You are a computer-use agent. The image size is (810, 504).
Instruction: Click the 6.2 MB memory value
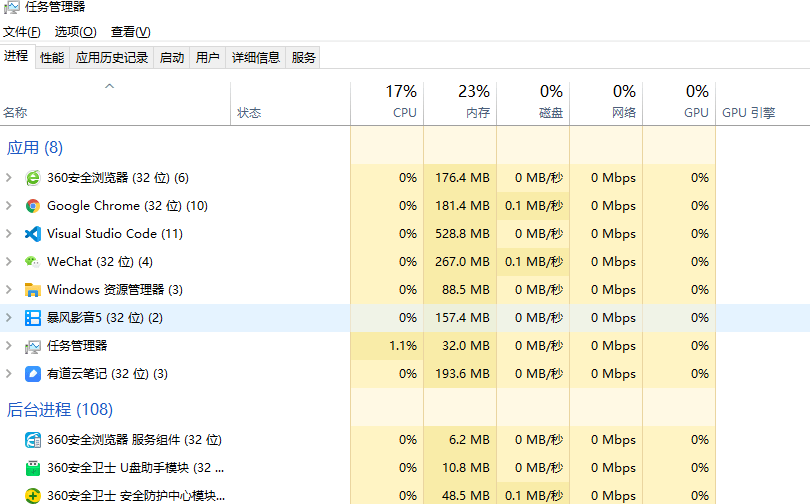(x=469, y=440)
